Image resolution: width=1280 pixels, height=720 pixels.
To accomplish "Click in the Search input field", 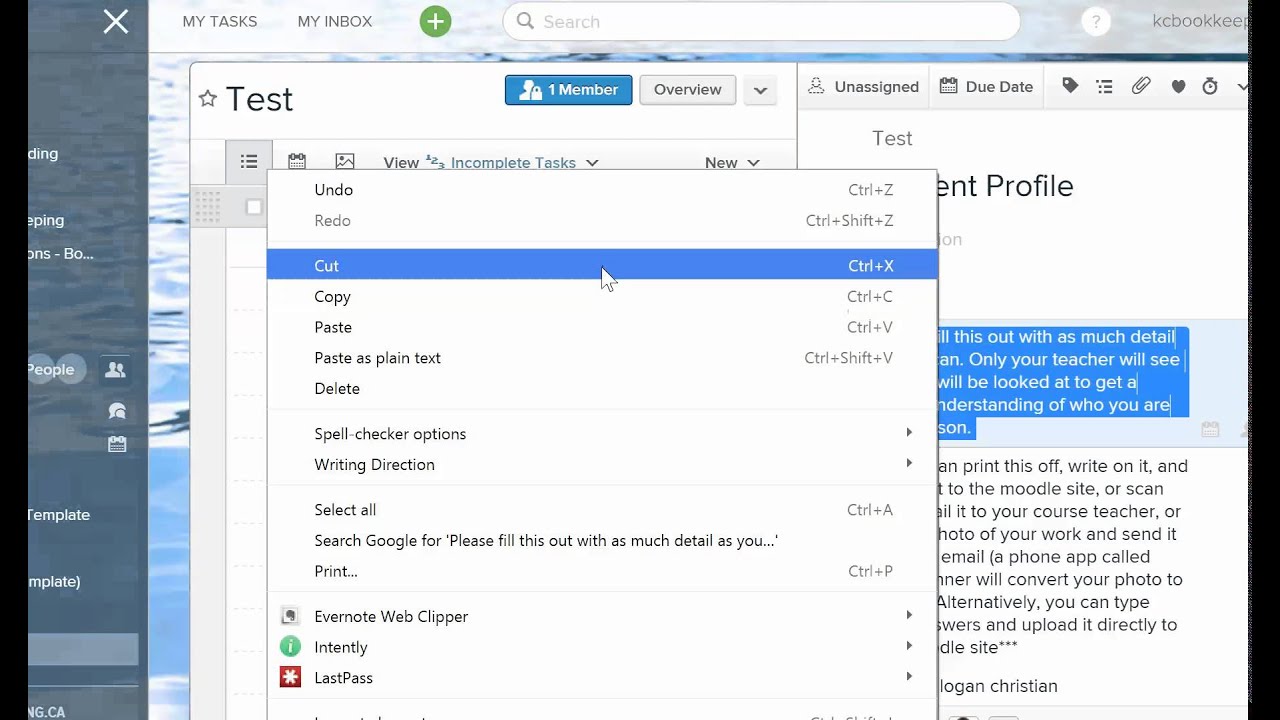I will [x=762, y=21].
